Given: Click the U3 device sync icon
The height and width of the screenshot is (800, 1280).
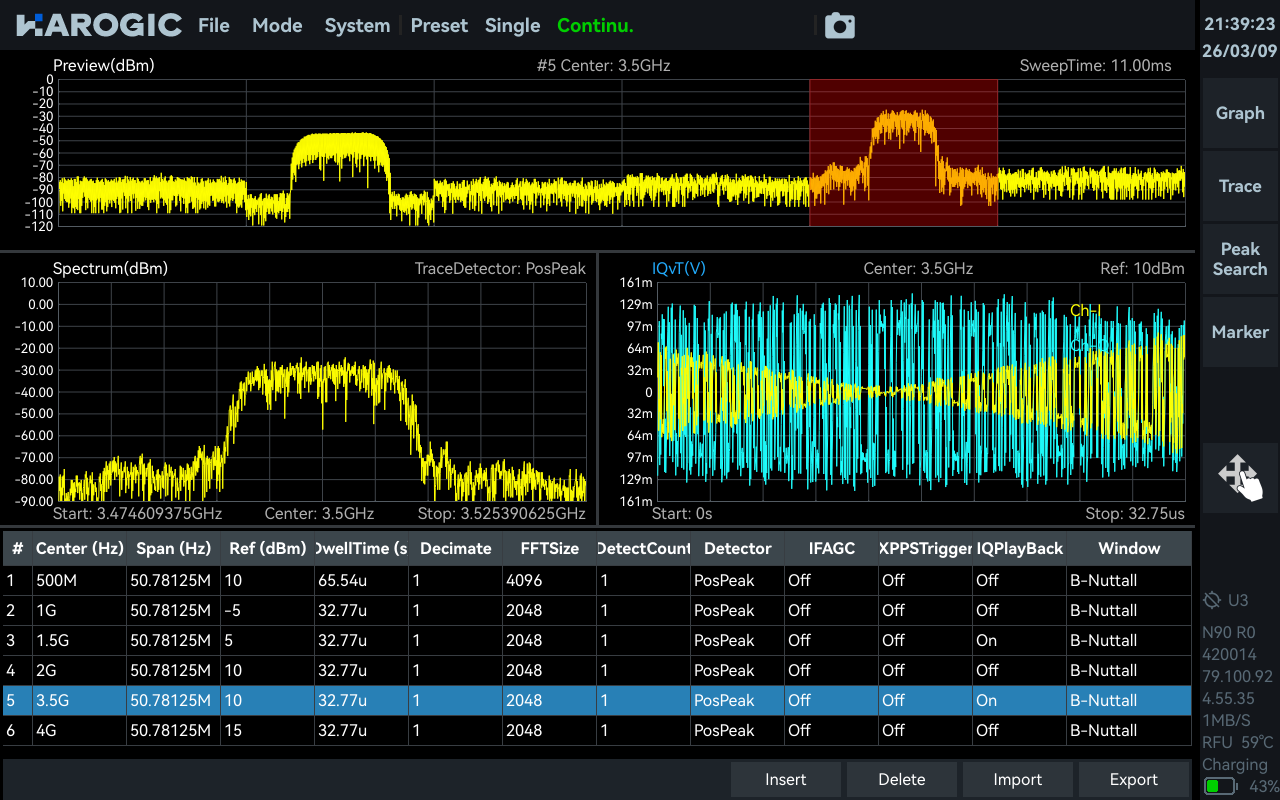Looking at the screenshot, I should coord(1213,600).
